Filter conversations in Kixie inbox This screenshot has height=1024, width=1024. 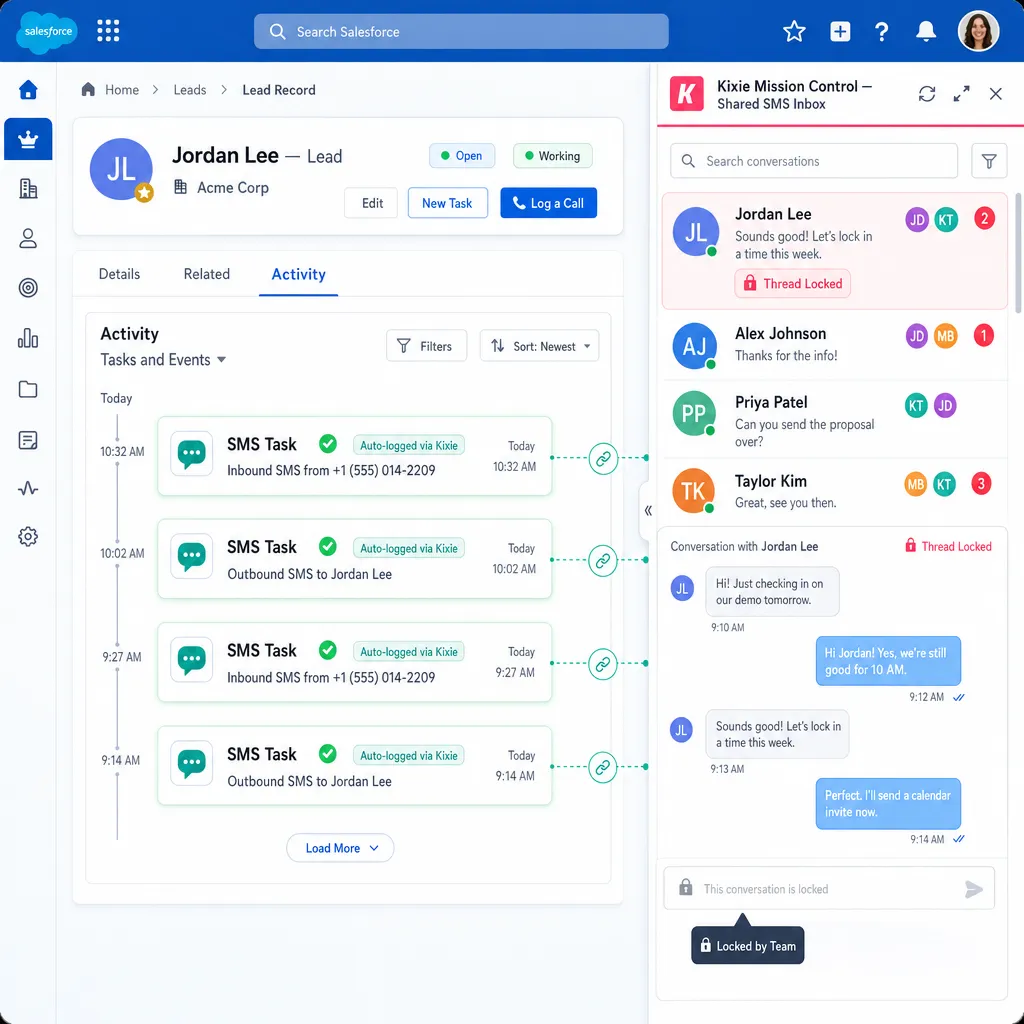click(x=989, y=161)
